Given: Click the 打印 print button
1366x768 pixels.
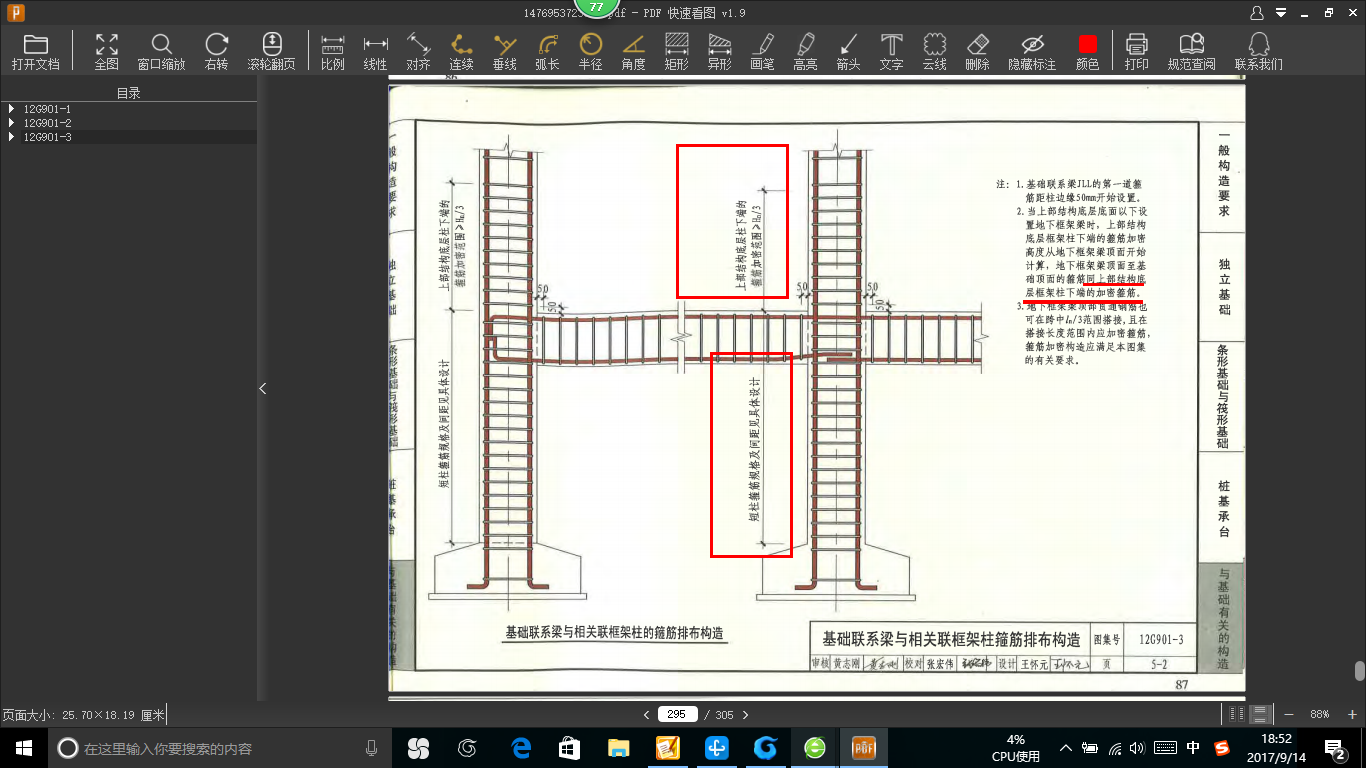Looking at the screenshot, I should [x=1136, y=51].
